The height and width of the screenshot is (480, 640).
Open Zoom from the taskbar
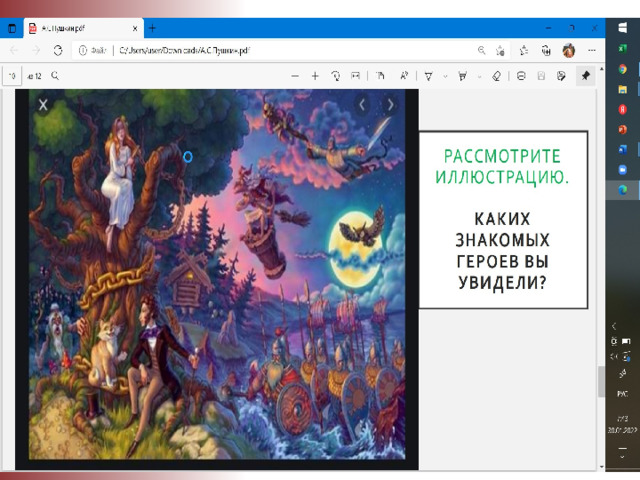(x=622, y=169)
